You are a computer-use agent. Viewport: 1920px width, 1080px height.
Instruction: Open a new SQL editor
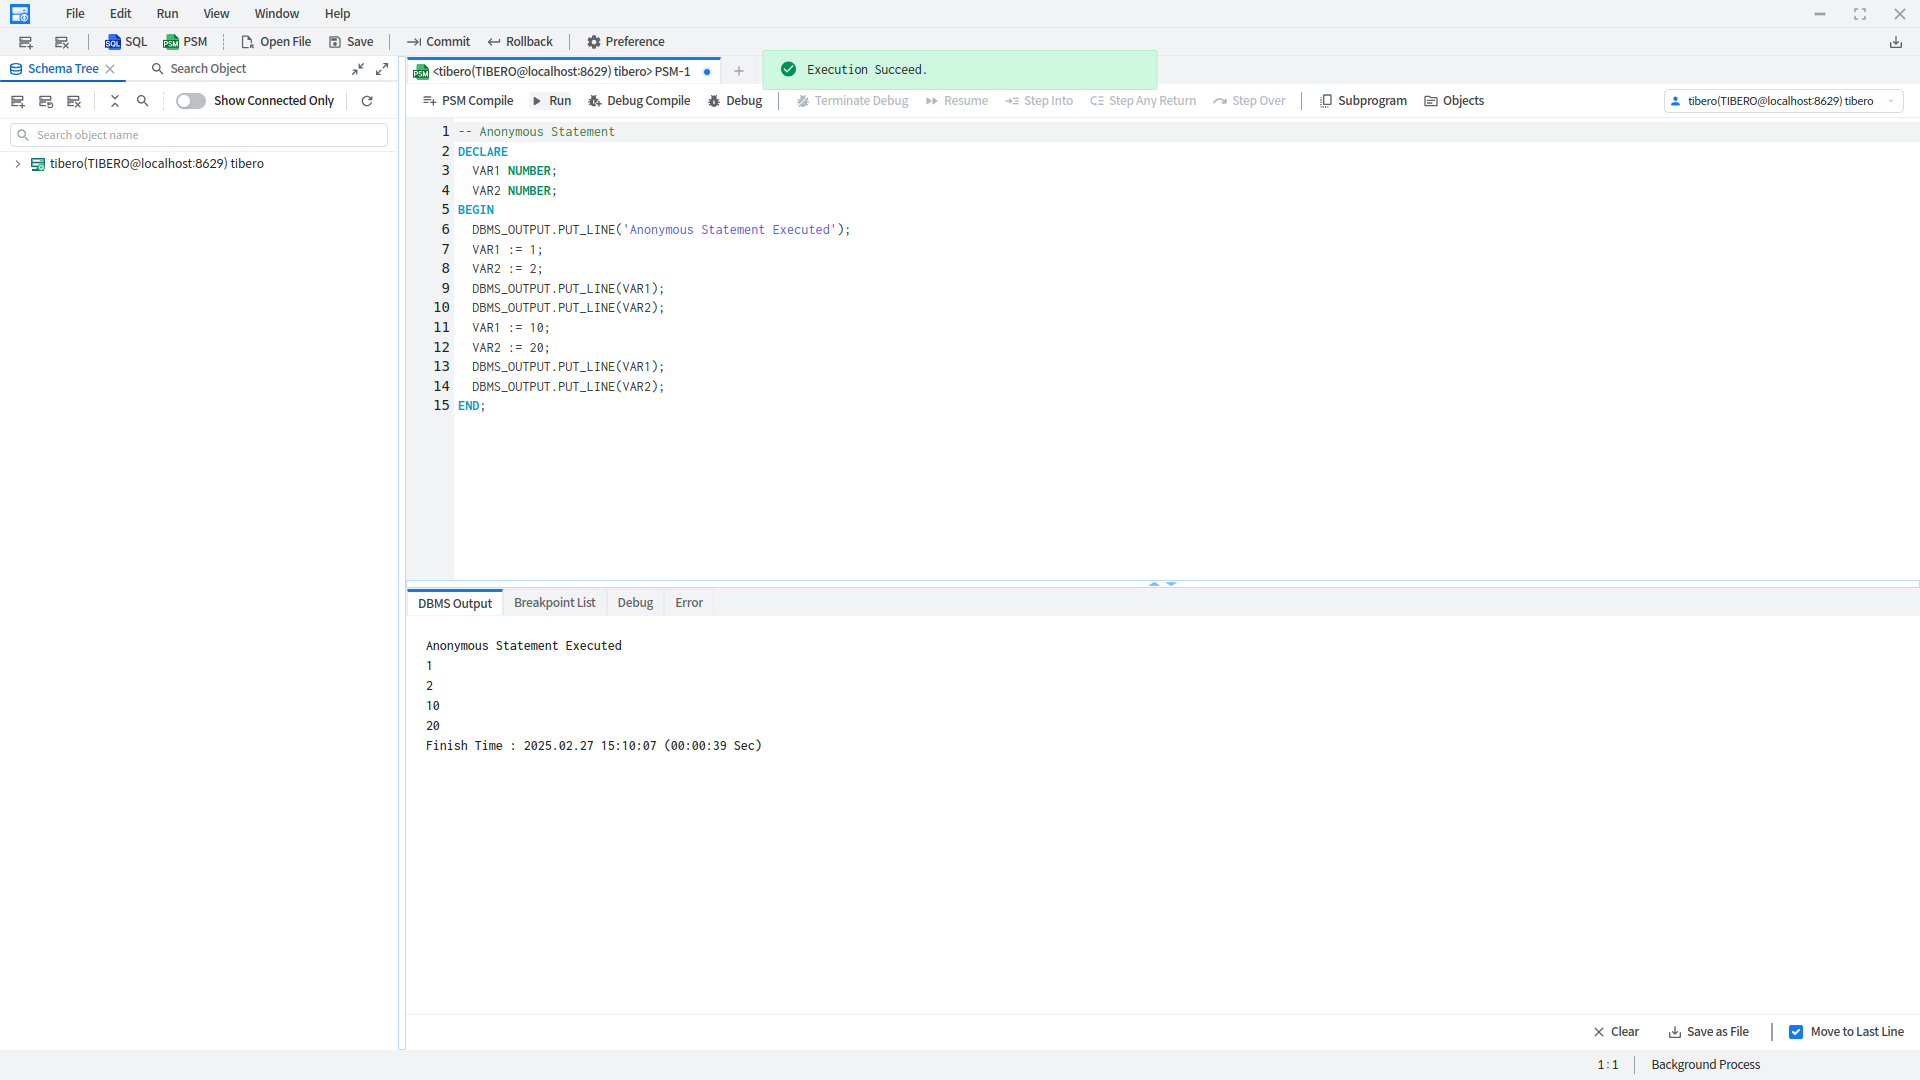(x=126, y=42)
